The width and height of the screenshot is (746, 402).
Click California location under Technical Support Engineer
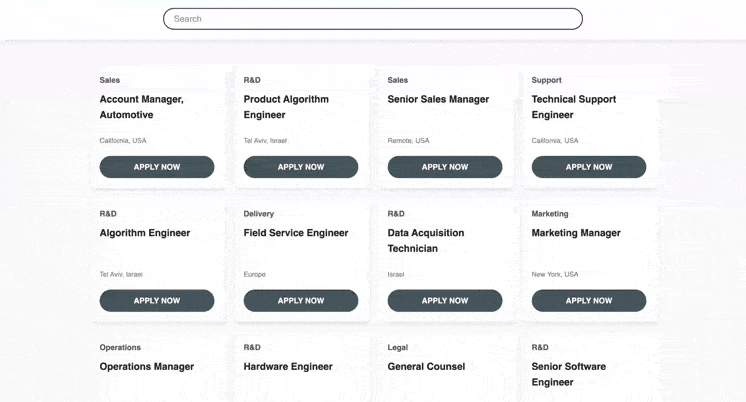click(x=555, y=140)
